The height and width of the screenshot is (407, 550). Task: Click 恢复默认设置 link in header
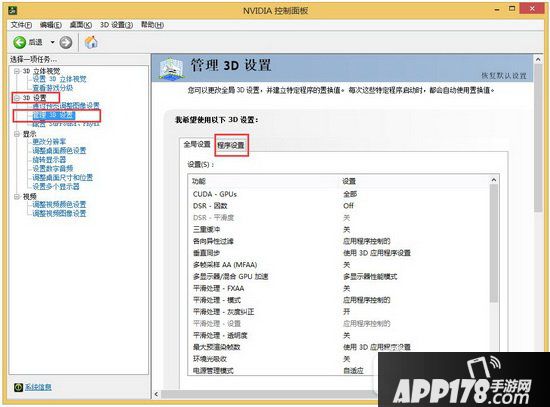504,76
